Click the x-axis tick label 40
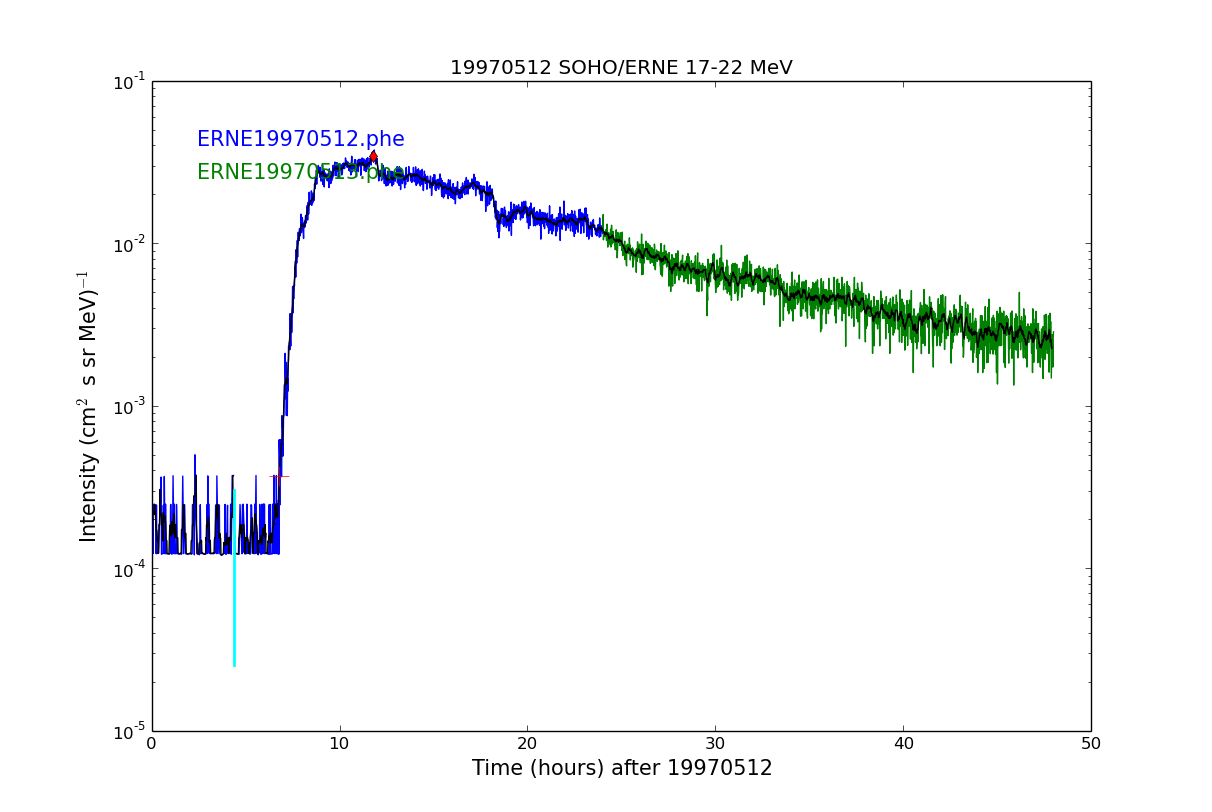Viewport: 1212px width, 812px height. pyautogui.click(x=903, y=744)
